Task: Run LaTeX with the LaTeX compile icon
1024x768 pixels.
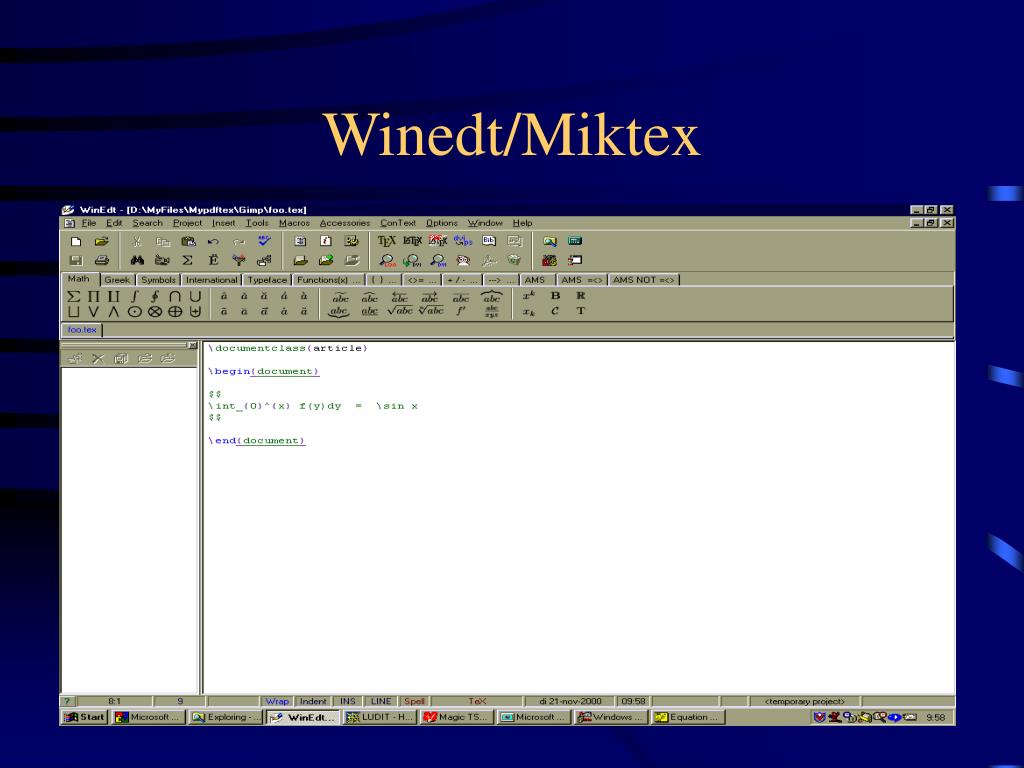Action: coord(412,241)
